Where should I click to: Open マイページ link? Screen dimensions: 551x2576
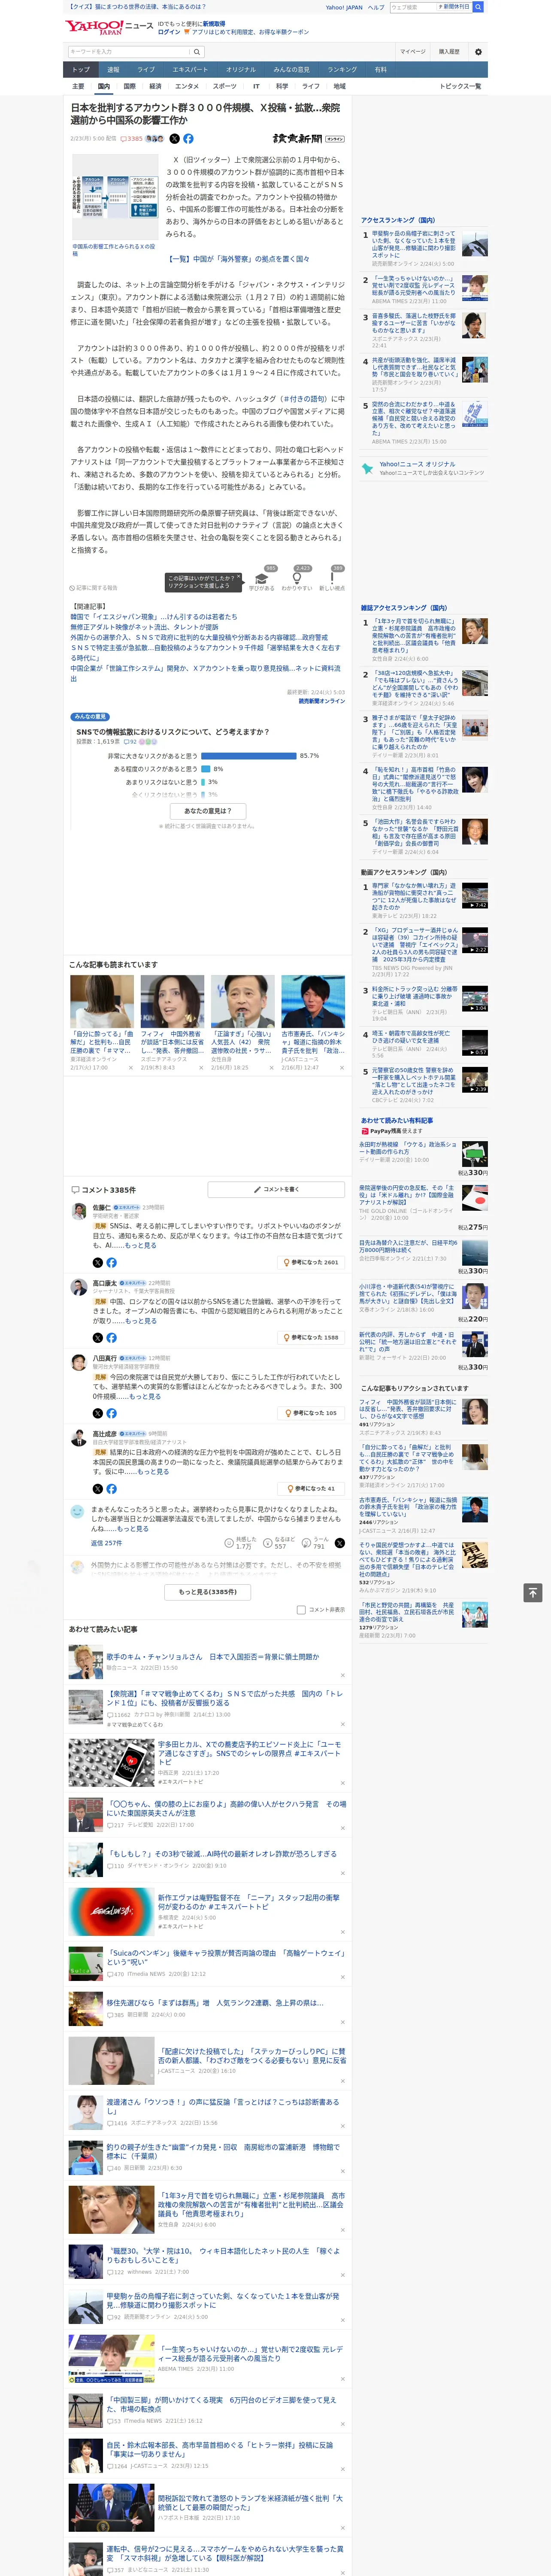coord(412,52)
